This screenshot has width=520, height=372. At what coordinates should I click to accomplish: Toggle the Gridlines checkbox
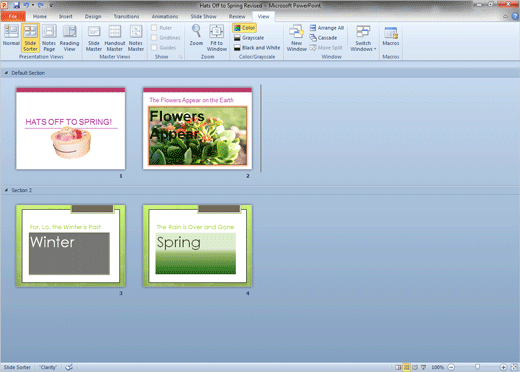pyautogui.click(x=154, y=38)
